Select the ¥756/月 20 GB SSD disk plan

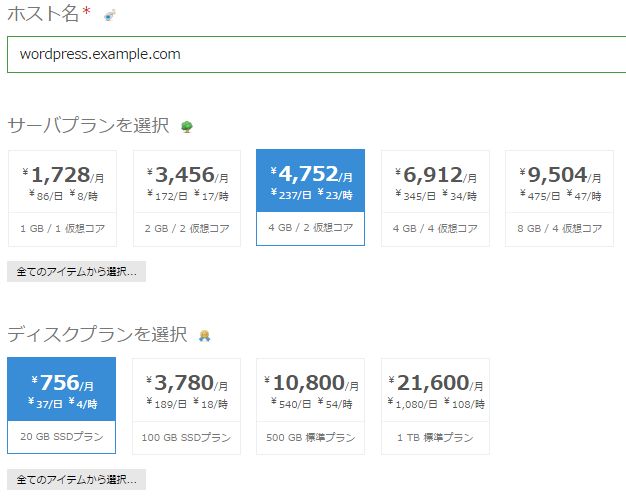click(62, 405)
